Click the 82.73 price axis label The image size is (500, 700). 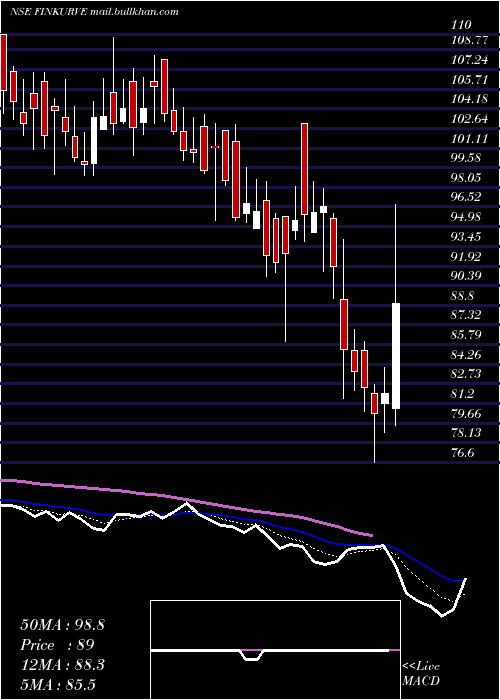[466, 374]
